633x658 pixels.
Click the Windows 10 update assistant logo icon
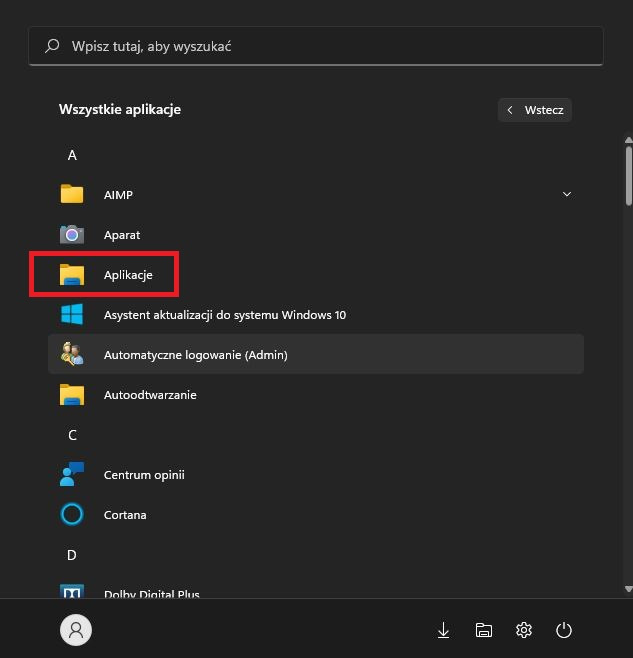pyautogui.click(x=72, y=314)
